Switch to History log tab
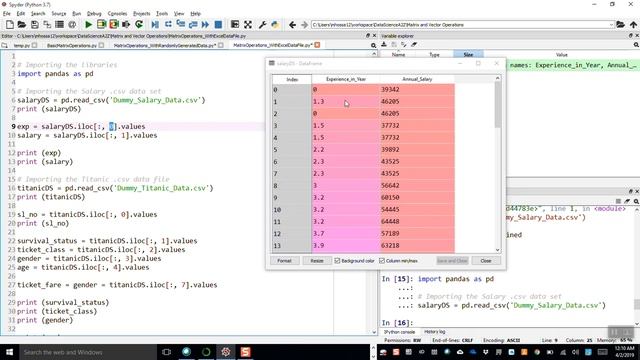This screenshot has width=640, height=360. pyautogui.click(x=434, y=332)
